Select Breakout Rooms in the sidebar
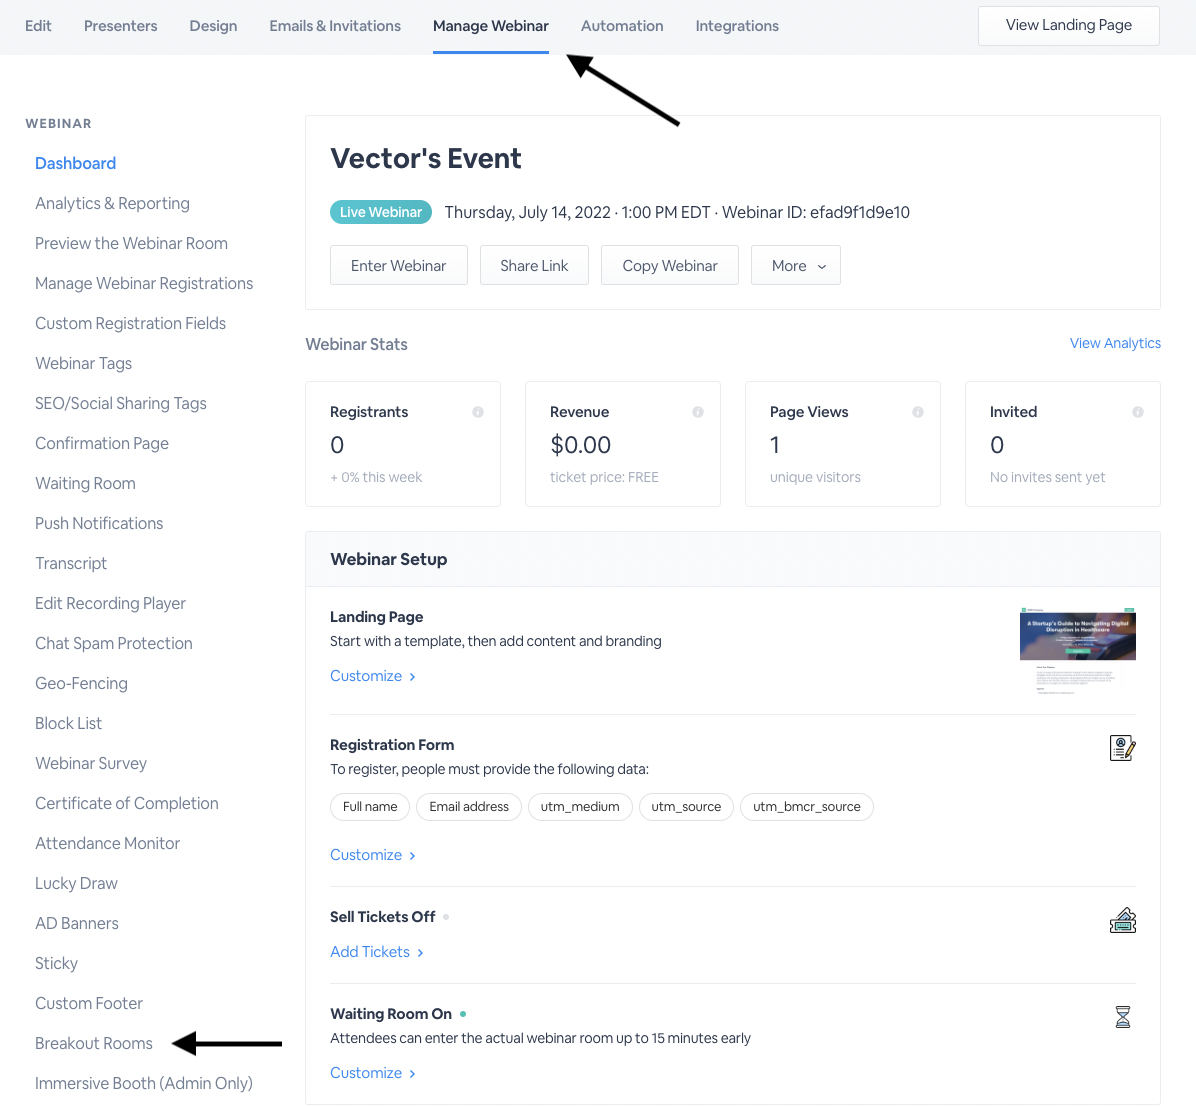Image resolution: width=1196 pixels, height=1106 pixels. coord(94,1043)
